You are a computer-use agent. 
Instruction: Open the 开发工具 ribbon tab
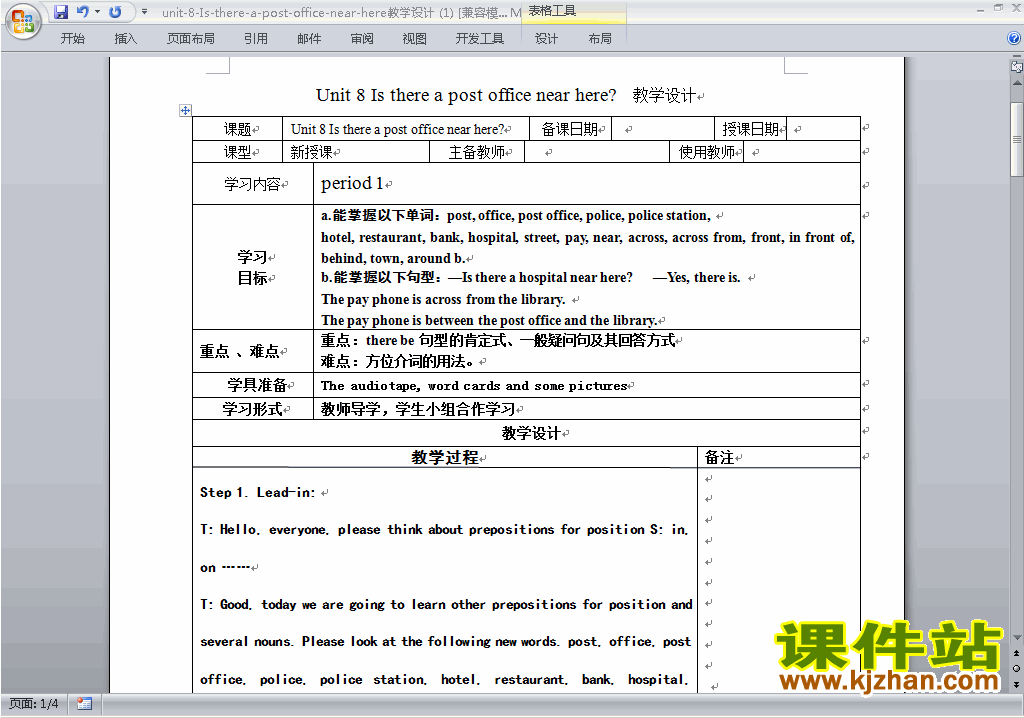[480, 39]
